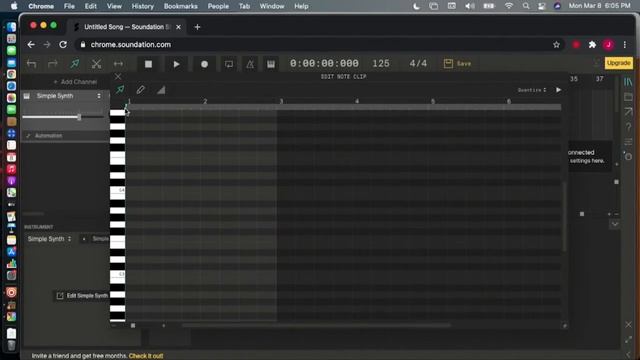Open the History menu
The width and height of the screenshot is (640, 360).
[x=142, y=6]
